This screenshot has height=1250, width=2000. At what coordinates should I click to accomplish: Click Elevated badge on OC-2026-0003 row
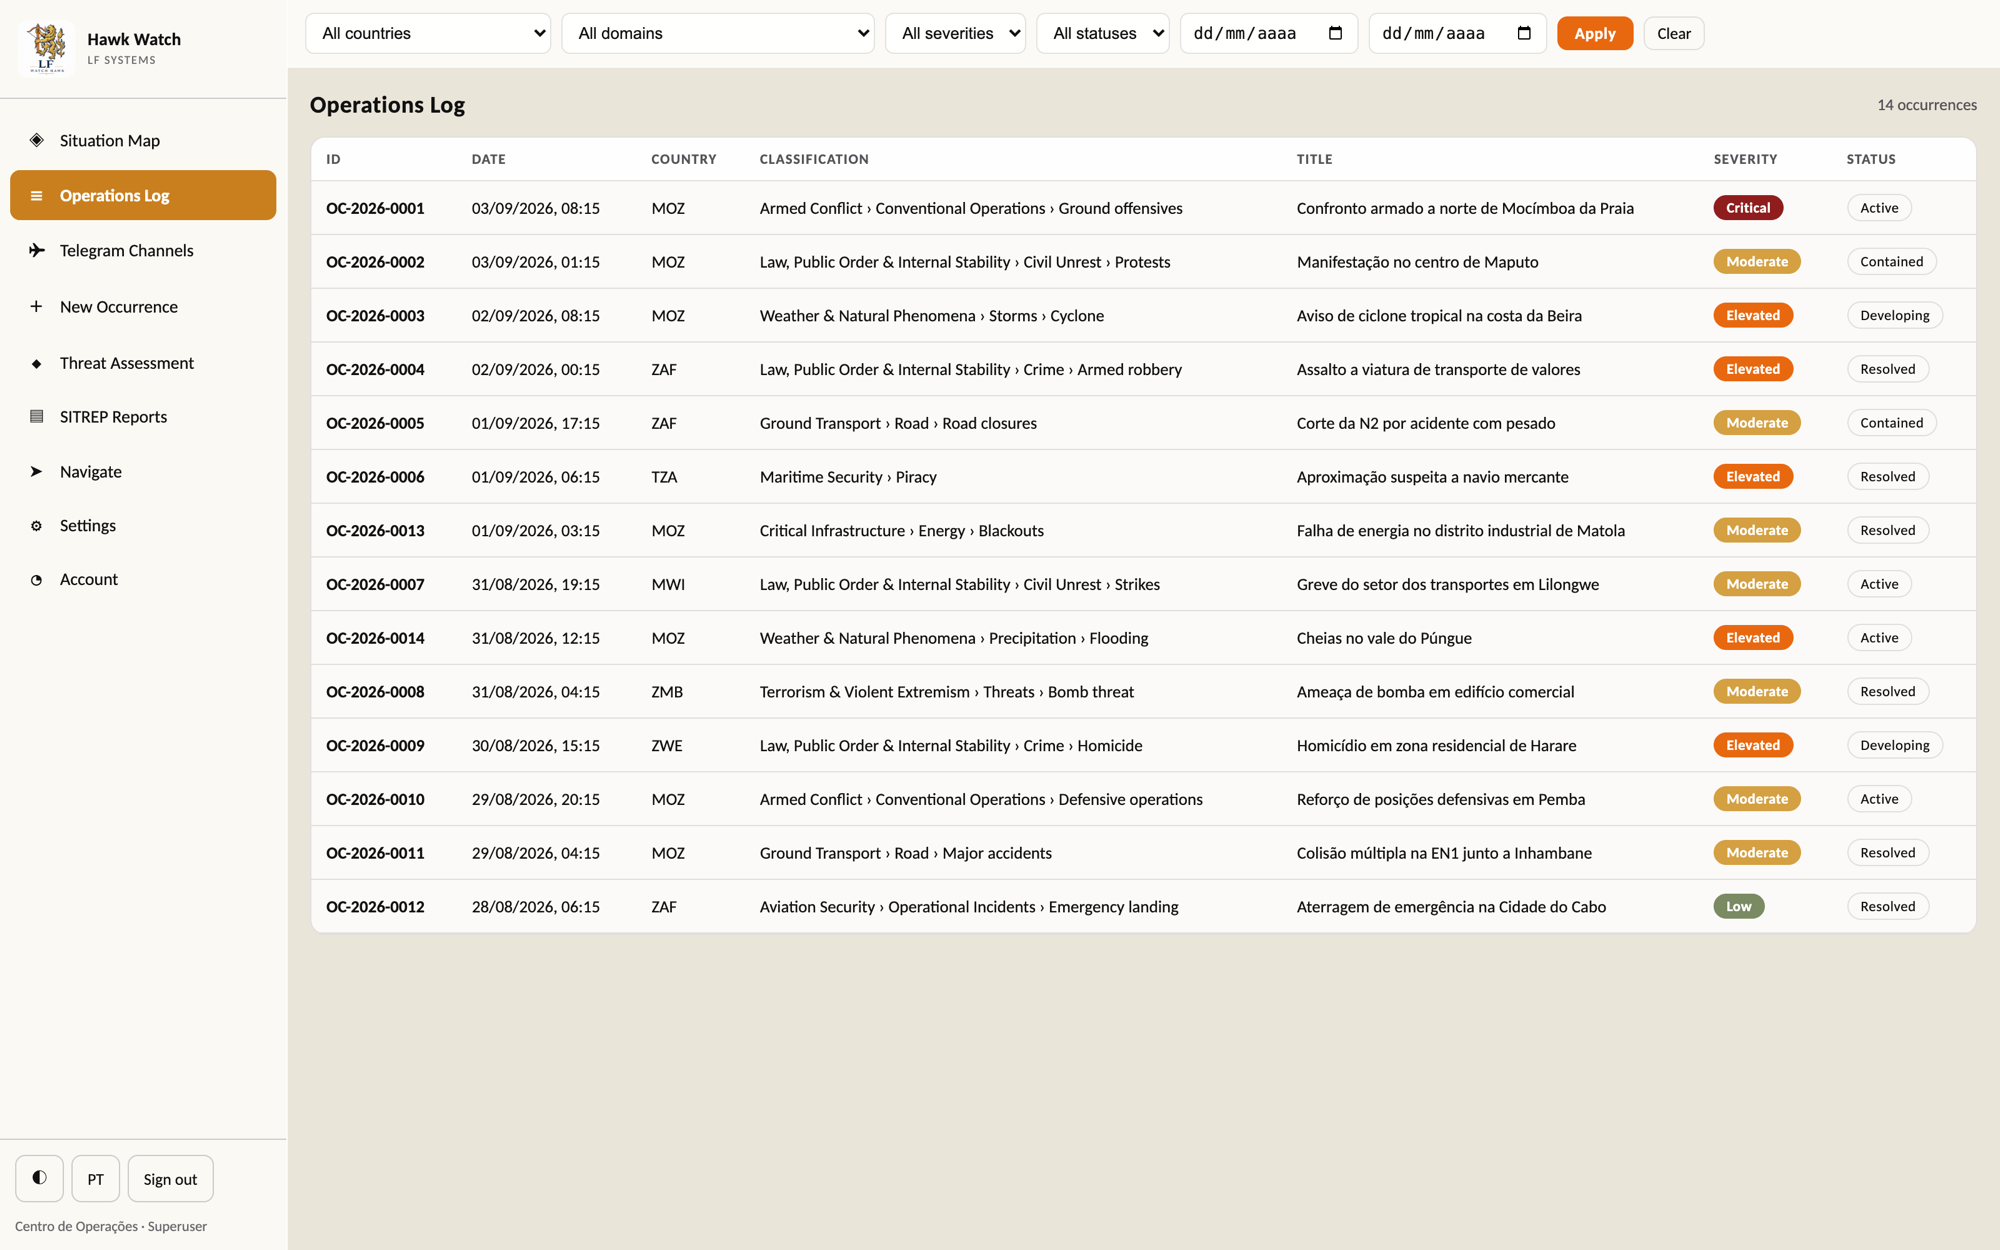[x=1753, y=315]
